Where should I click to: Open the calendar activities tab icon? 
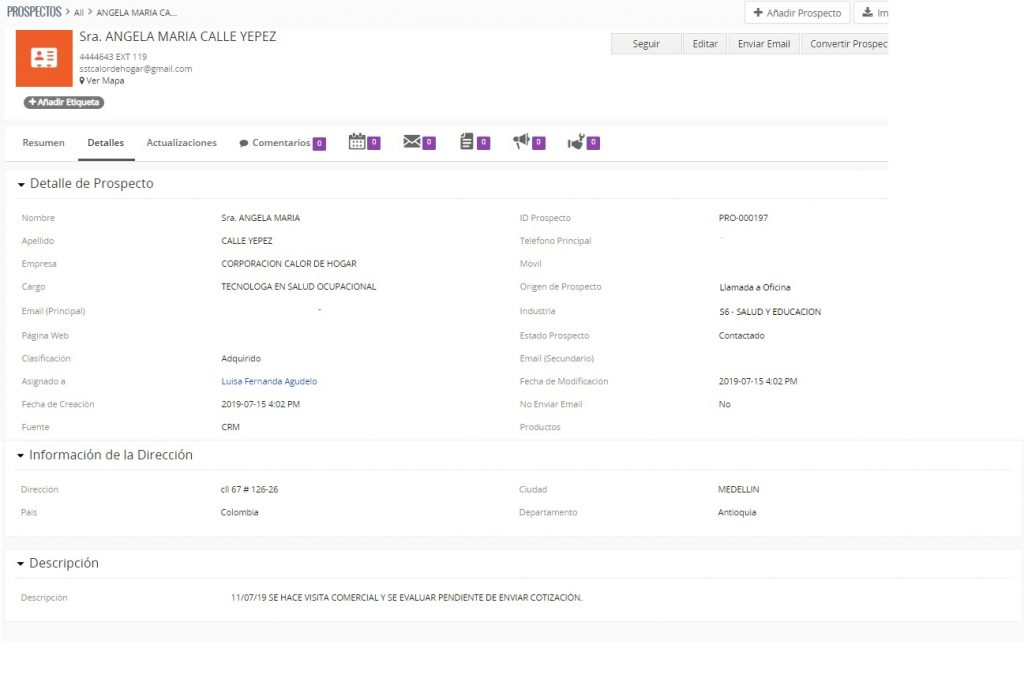[x=357, y=142]
